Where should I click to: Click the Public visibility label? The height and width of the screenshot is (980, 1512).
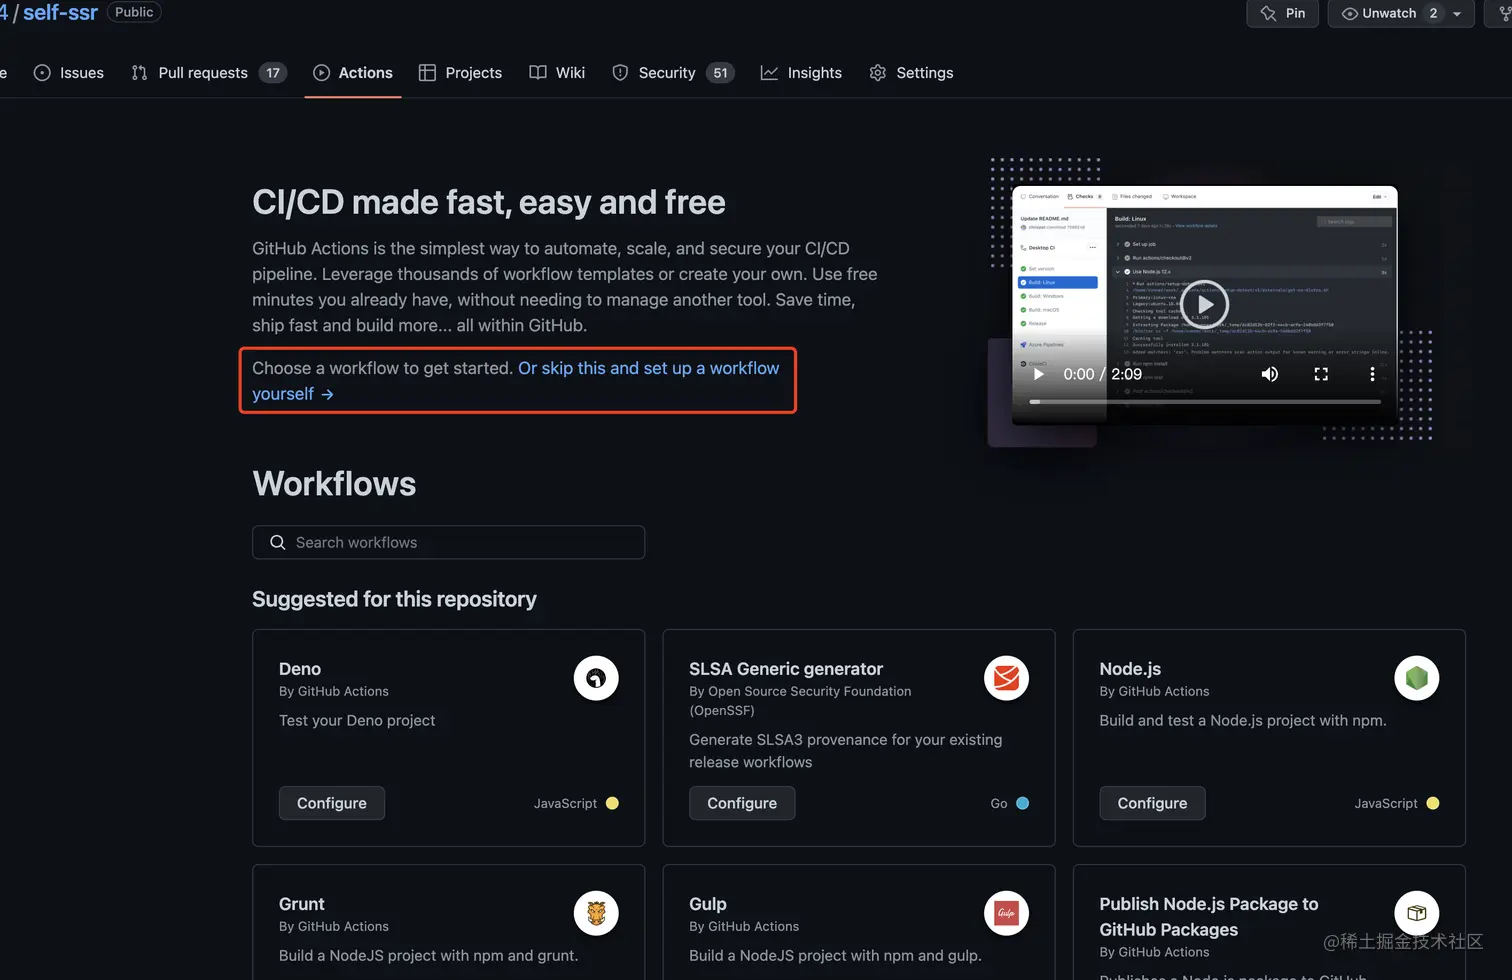click(134, 12)
